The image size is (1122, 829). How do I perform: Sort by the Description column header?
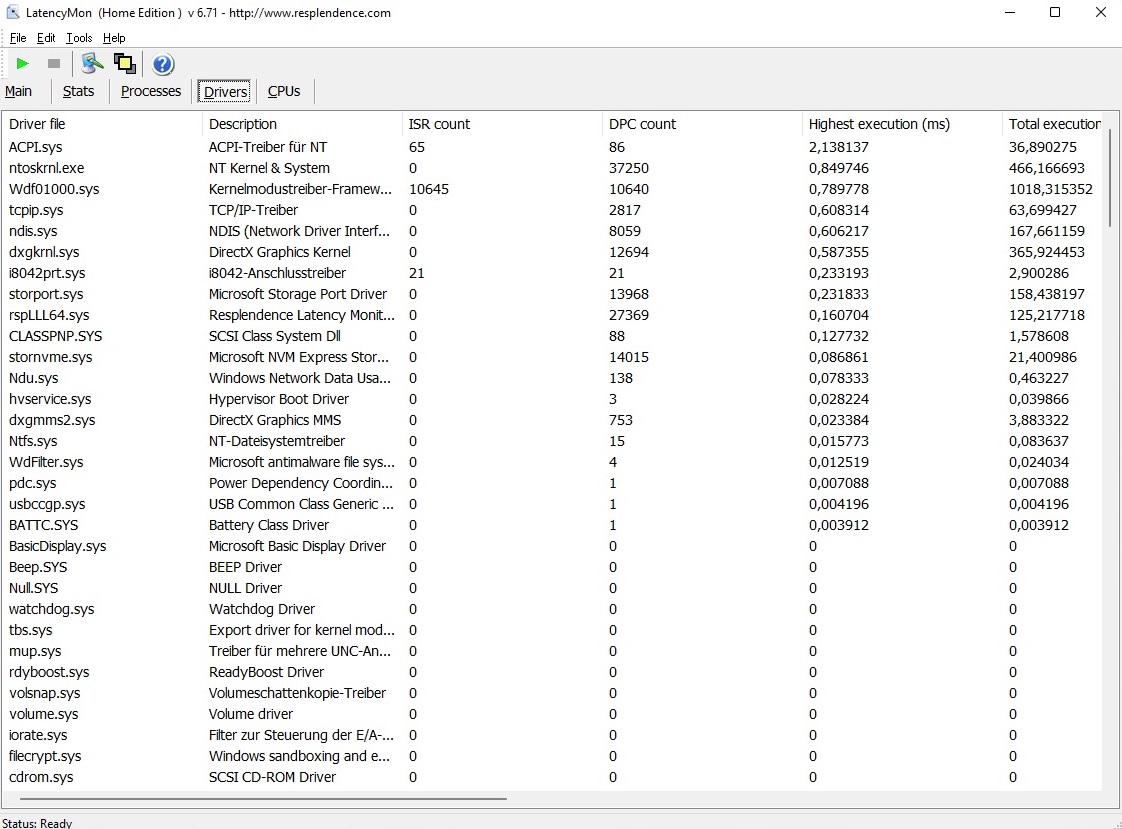[x=303, y=124]
